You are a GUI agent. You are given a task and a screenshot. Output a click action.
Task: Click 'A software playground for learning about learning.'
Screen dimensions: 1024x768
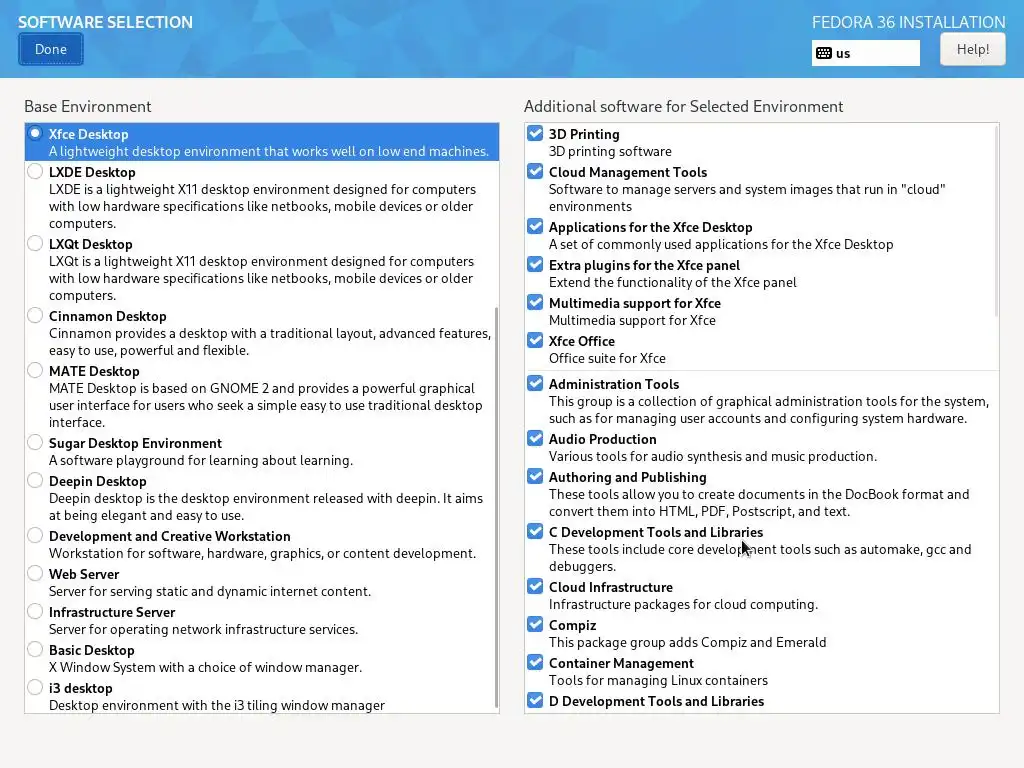(x=200, y=460)
